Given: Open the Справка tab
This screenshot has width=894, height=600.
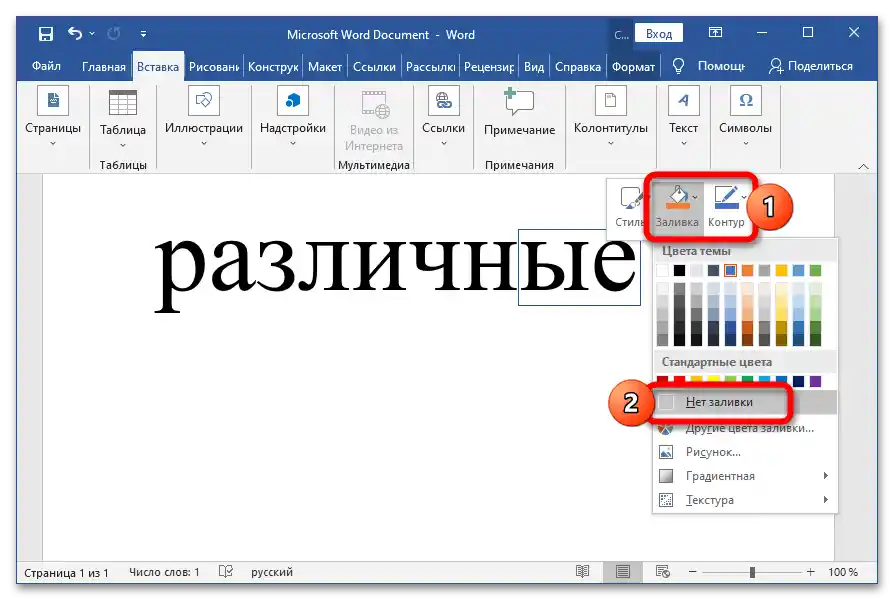Looking at the screenshot, I should point(578,67).
